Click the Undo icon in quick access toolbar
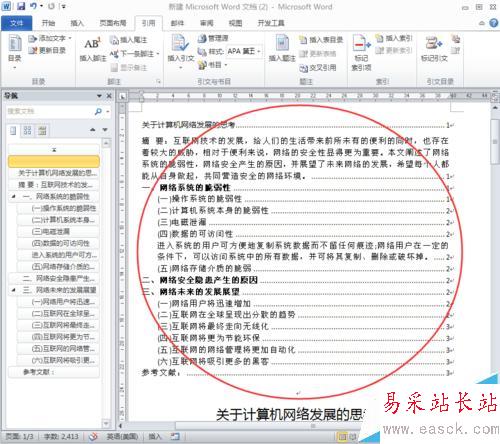This screenshot has height=444, width=500. [x=33, y=6]
